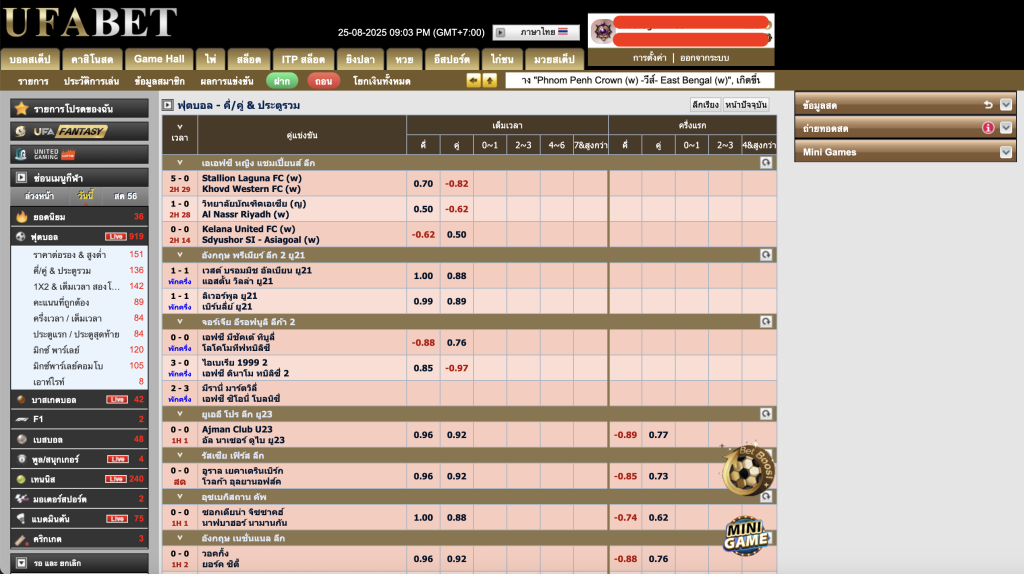
Task: Click the badminton shuttlecock icon
Action: (22, 518)
